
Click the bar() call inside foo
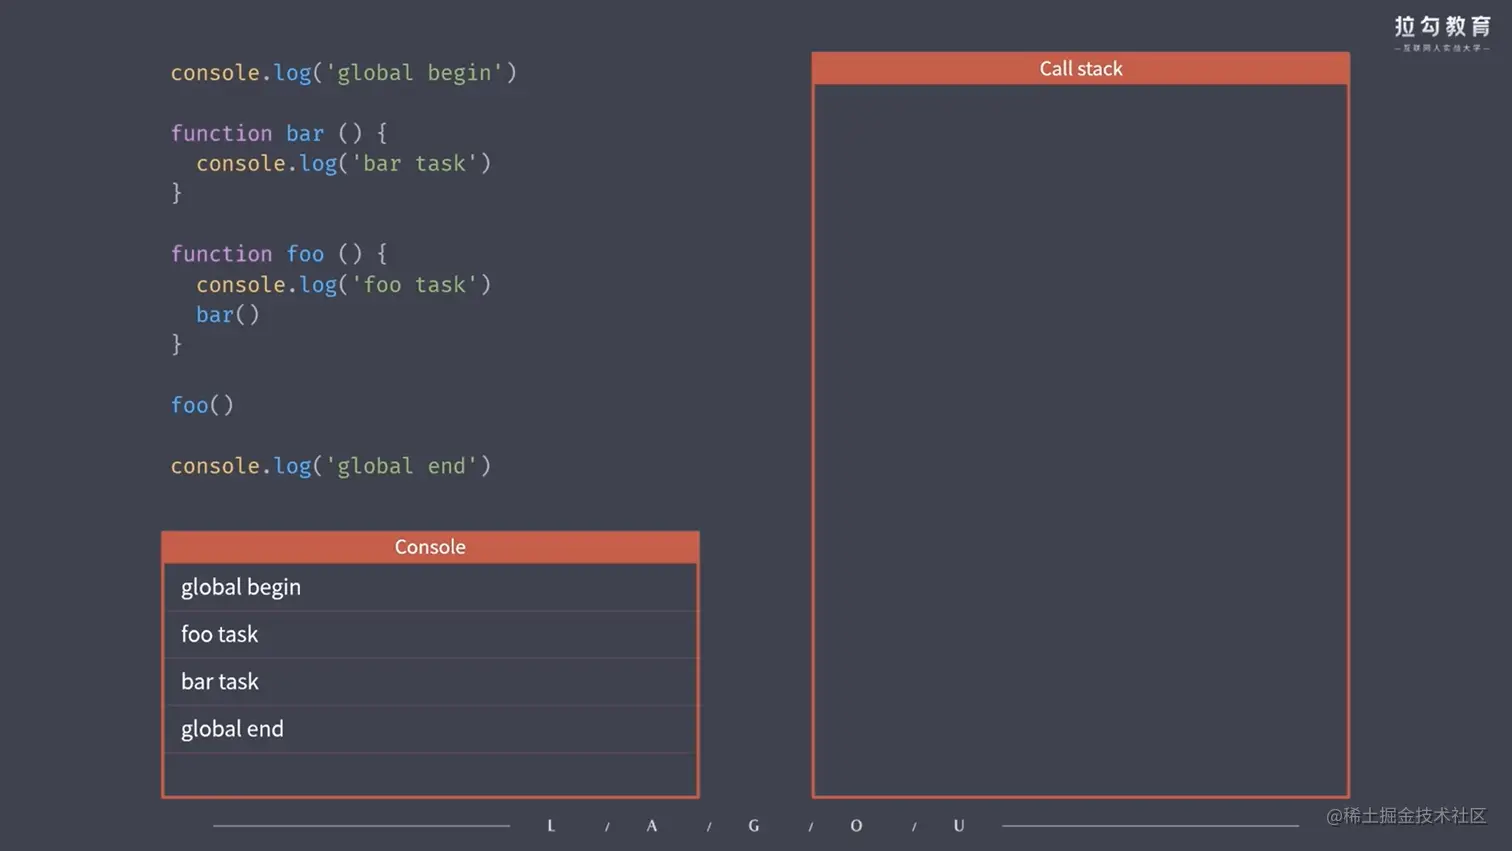pos(227,315)
